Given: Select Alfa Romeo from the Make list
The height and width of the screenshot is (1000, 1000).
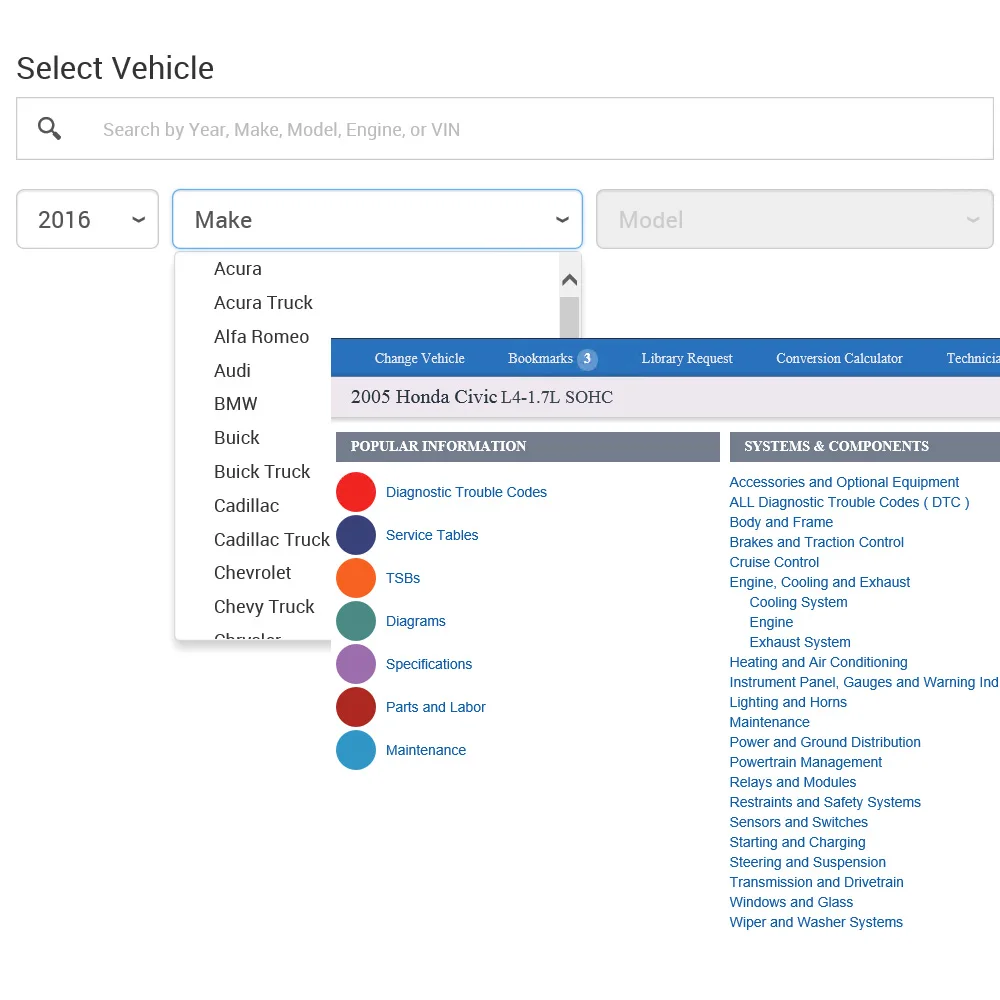Looking at the screenshot, I should click(261, 337).
